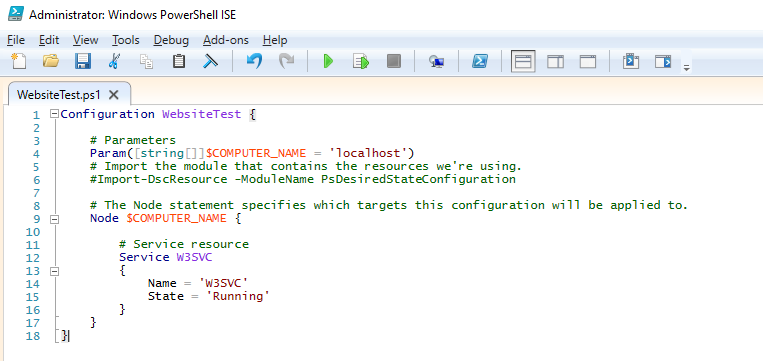Click 'PsDesiredStateConfiguration' module name
The image size is (763, 361).
[x=418, y=180]
